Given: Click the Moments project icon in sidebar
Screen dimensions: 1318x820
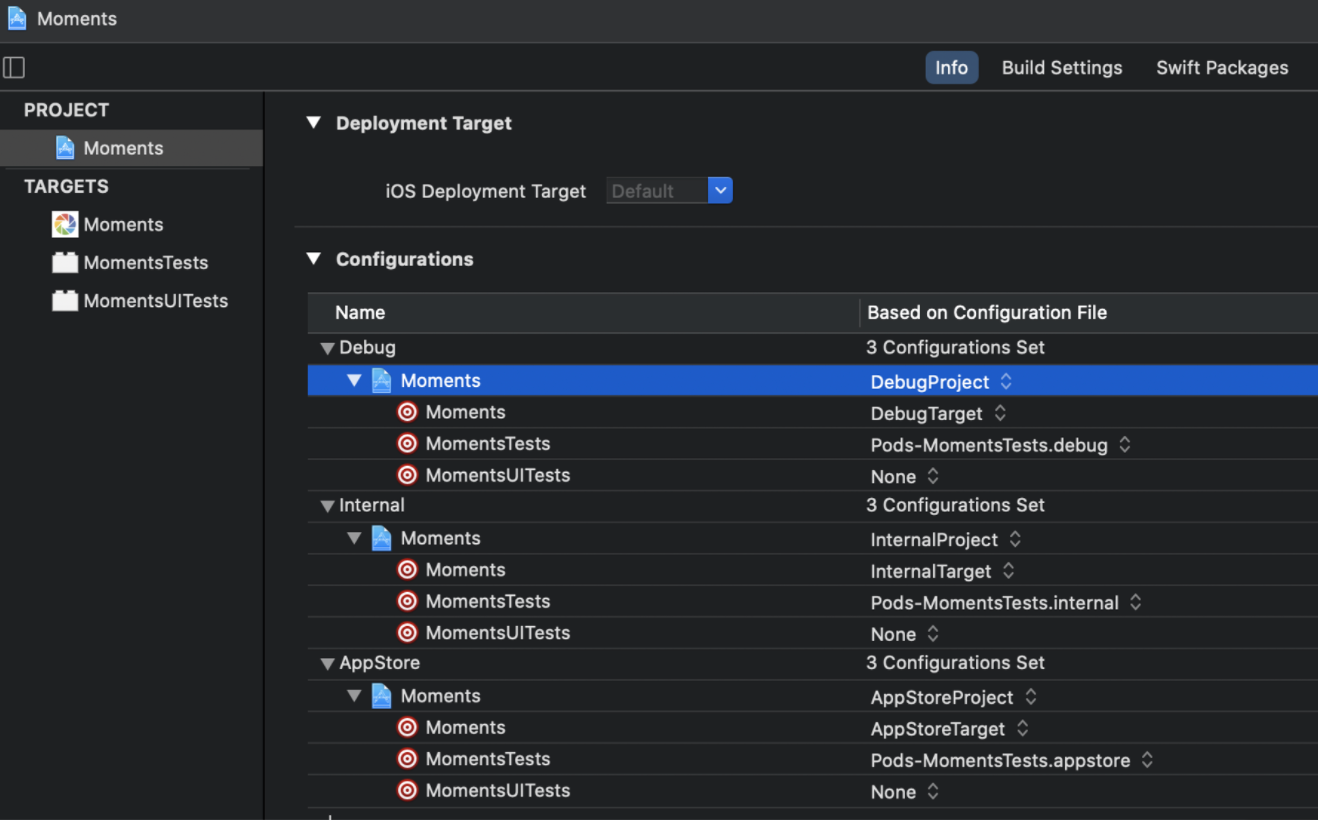Looking at the screenshot, I should click(x=65, y=148).
